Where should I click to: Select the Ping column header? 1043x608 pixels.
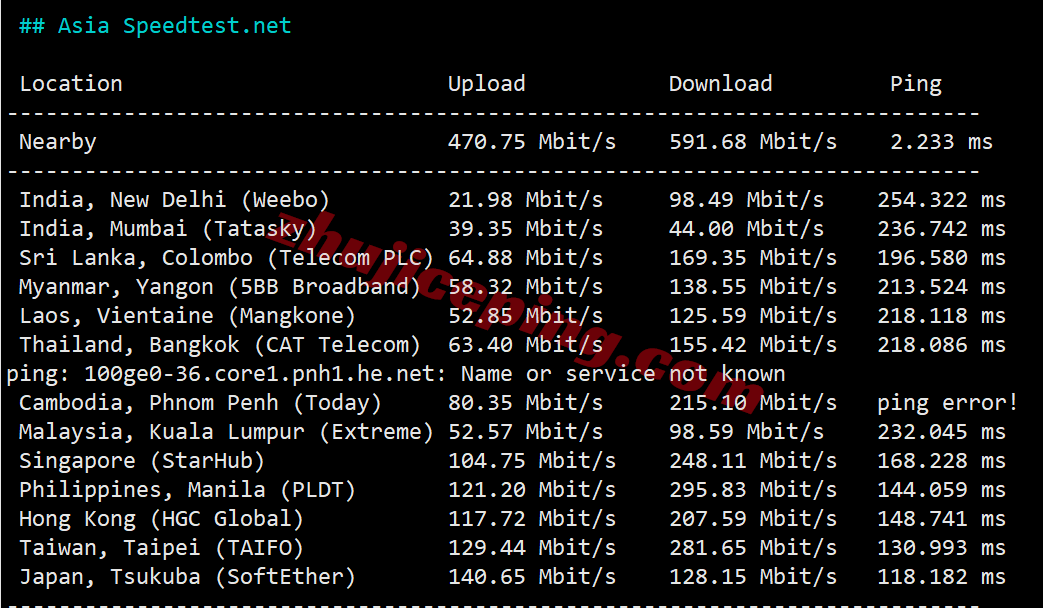point(916,84)
